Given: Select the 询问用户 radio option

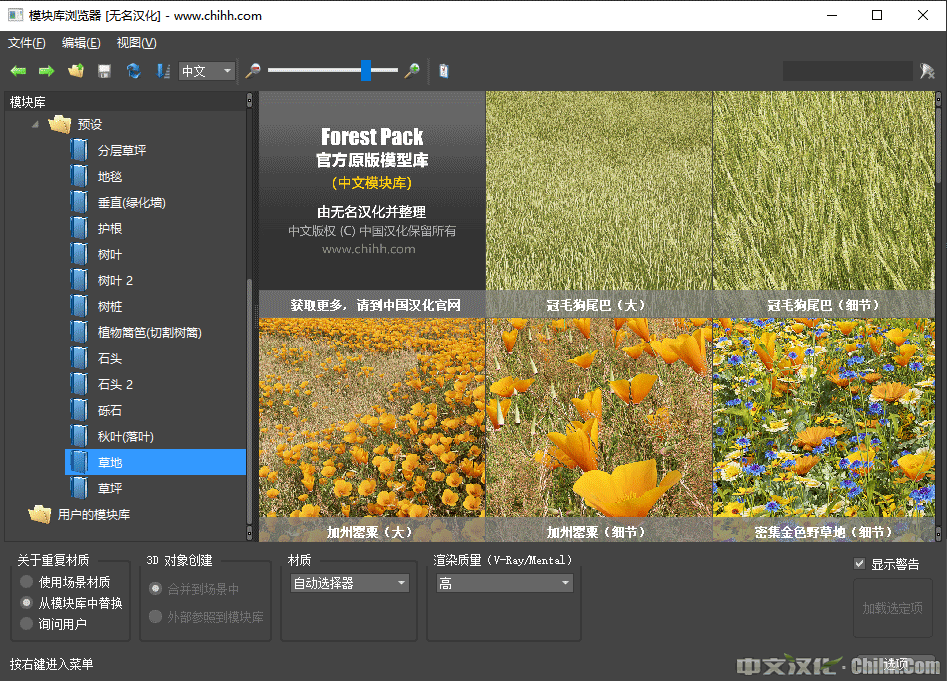Looking at the screenshot, I should (x=26, y=624).
